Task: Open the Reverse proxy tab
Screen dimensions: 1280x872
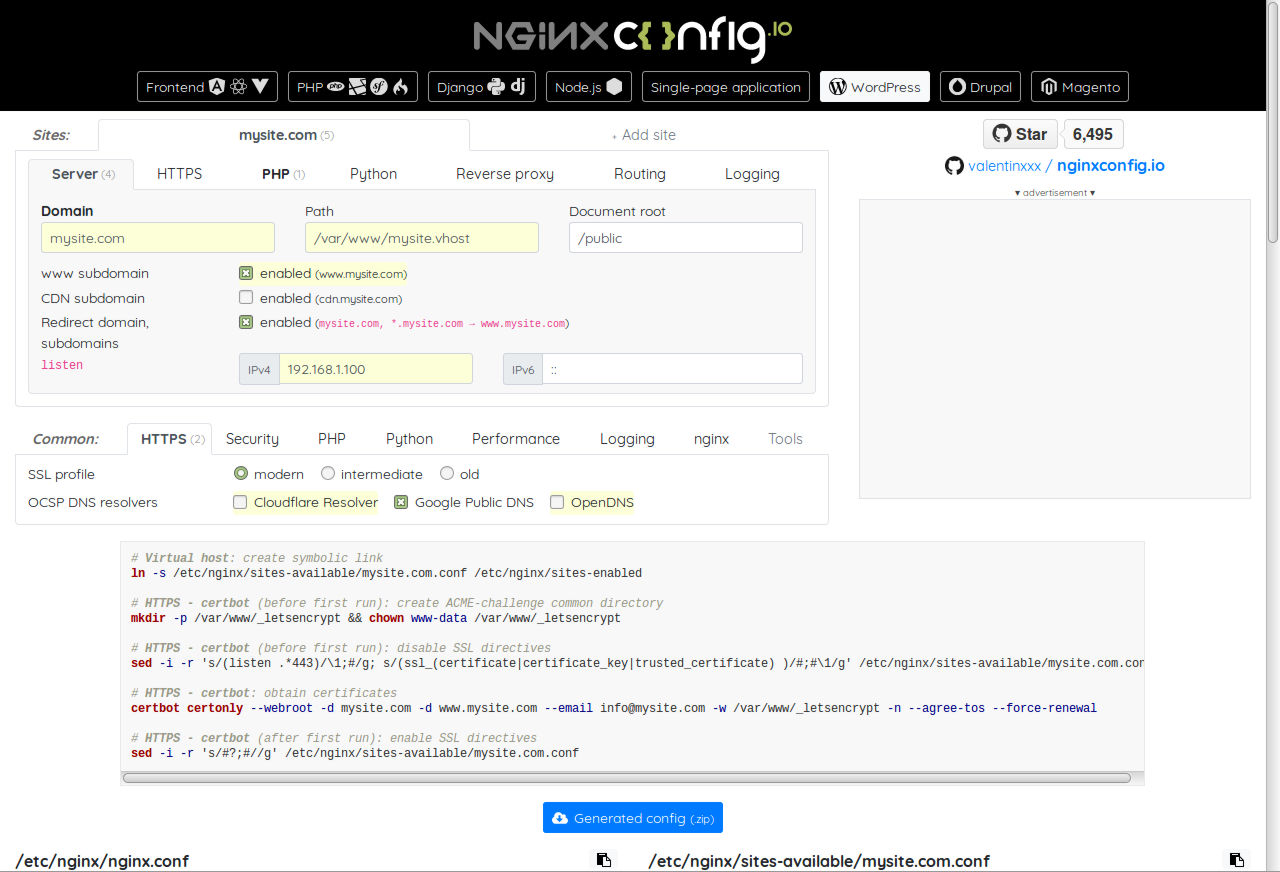Action: tap(505, 174)
